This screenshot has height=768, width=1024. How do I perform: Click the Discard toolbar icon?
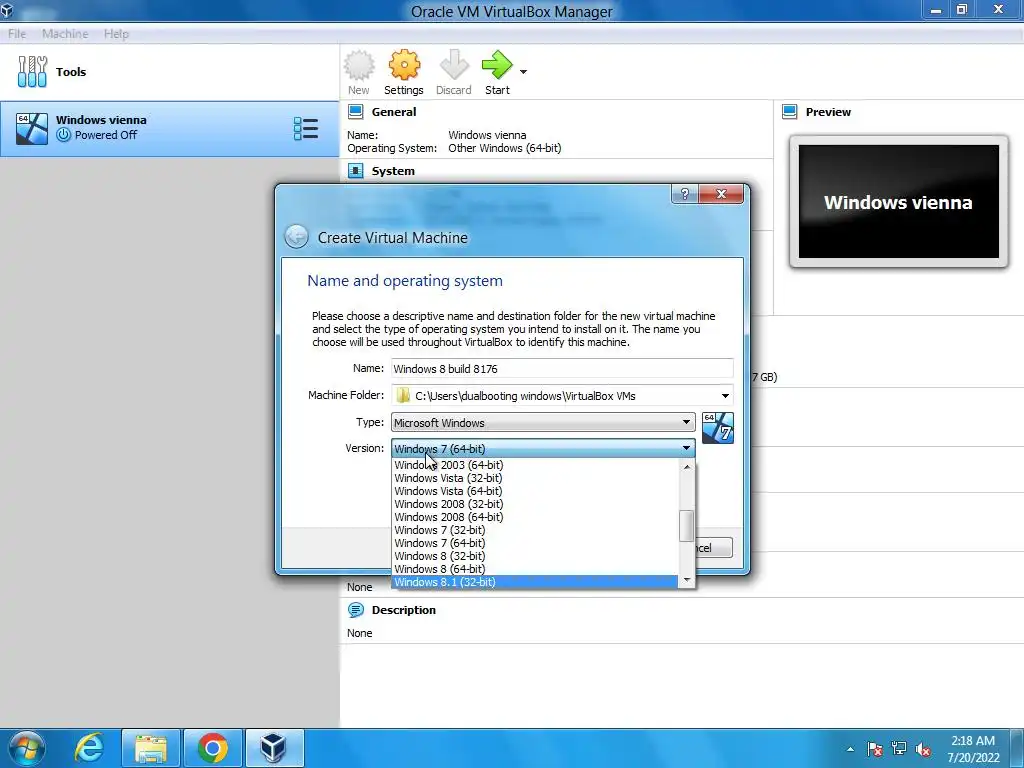[453, 65]
